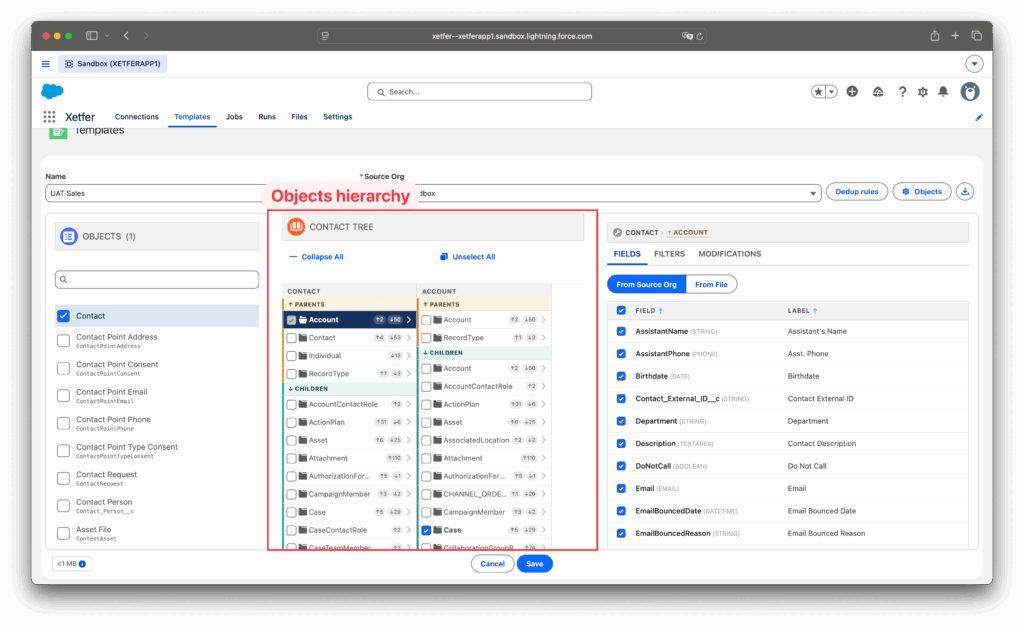Click the Dedup rules button
The height and width of the screenshot is (626, 1024).
pyautogui.click(x=856, y=192)
